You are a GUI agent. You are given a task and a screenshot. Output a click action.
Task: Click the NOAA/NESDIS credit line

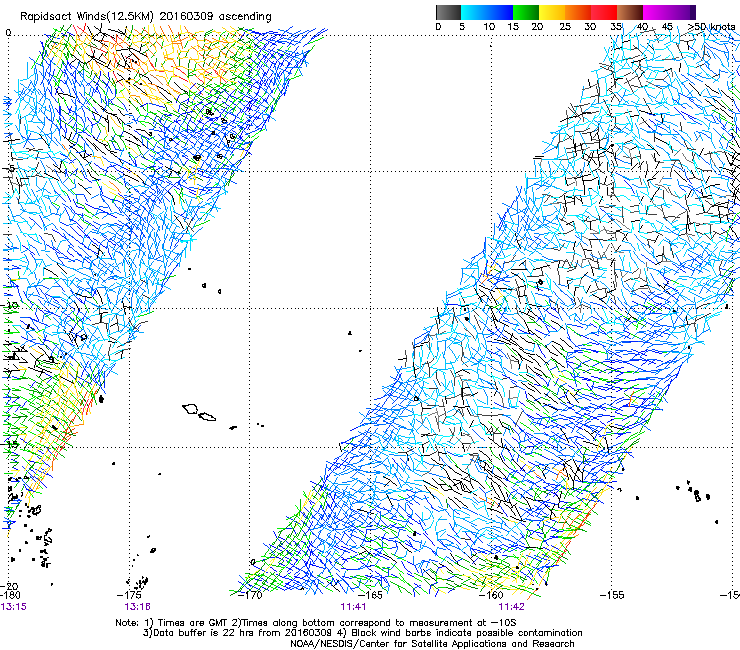click(432, 644)
